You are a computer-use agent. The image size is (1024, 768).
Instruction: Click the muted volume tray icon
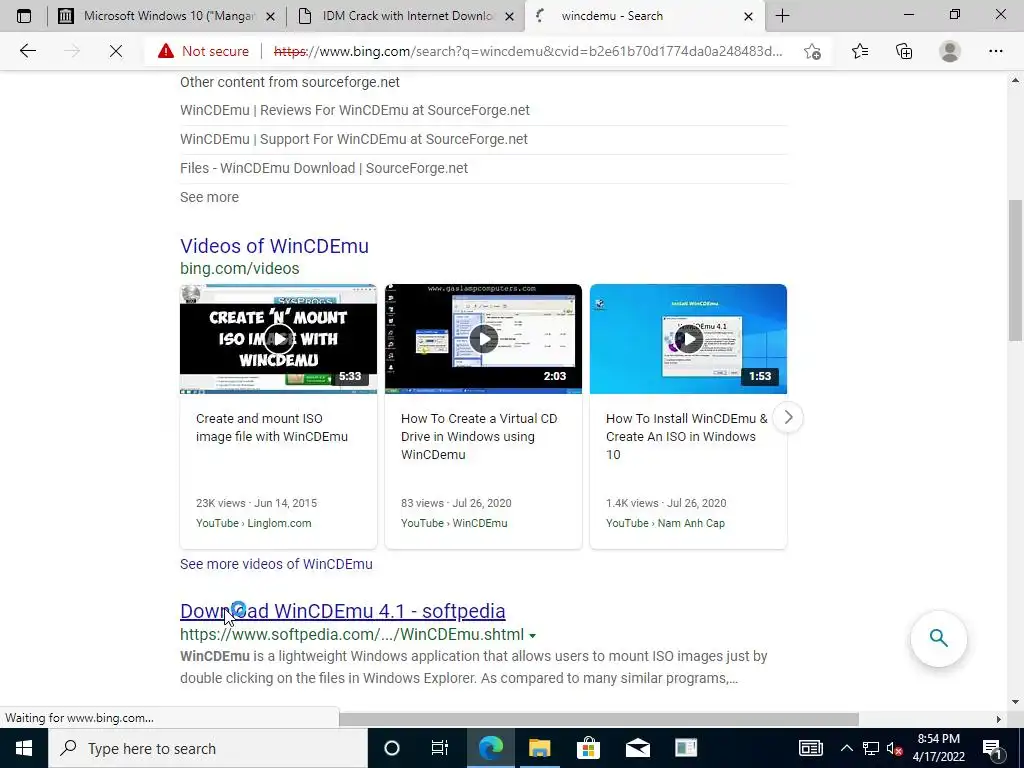pyautogui.click(x=895, y=748)
